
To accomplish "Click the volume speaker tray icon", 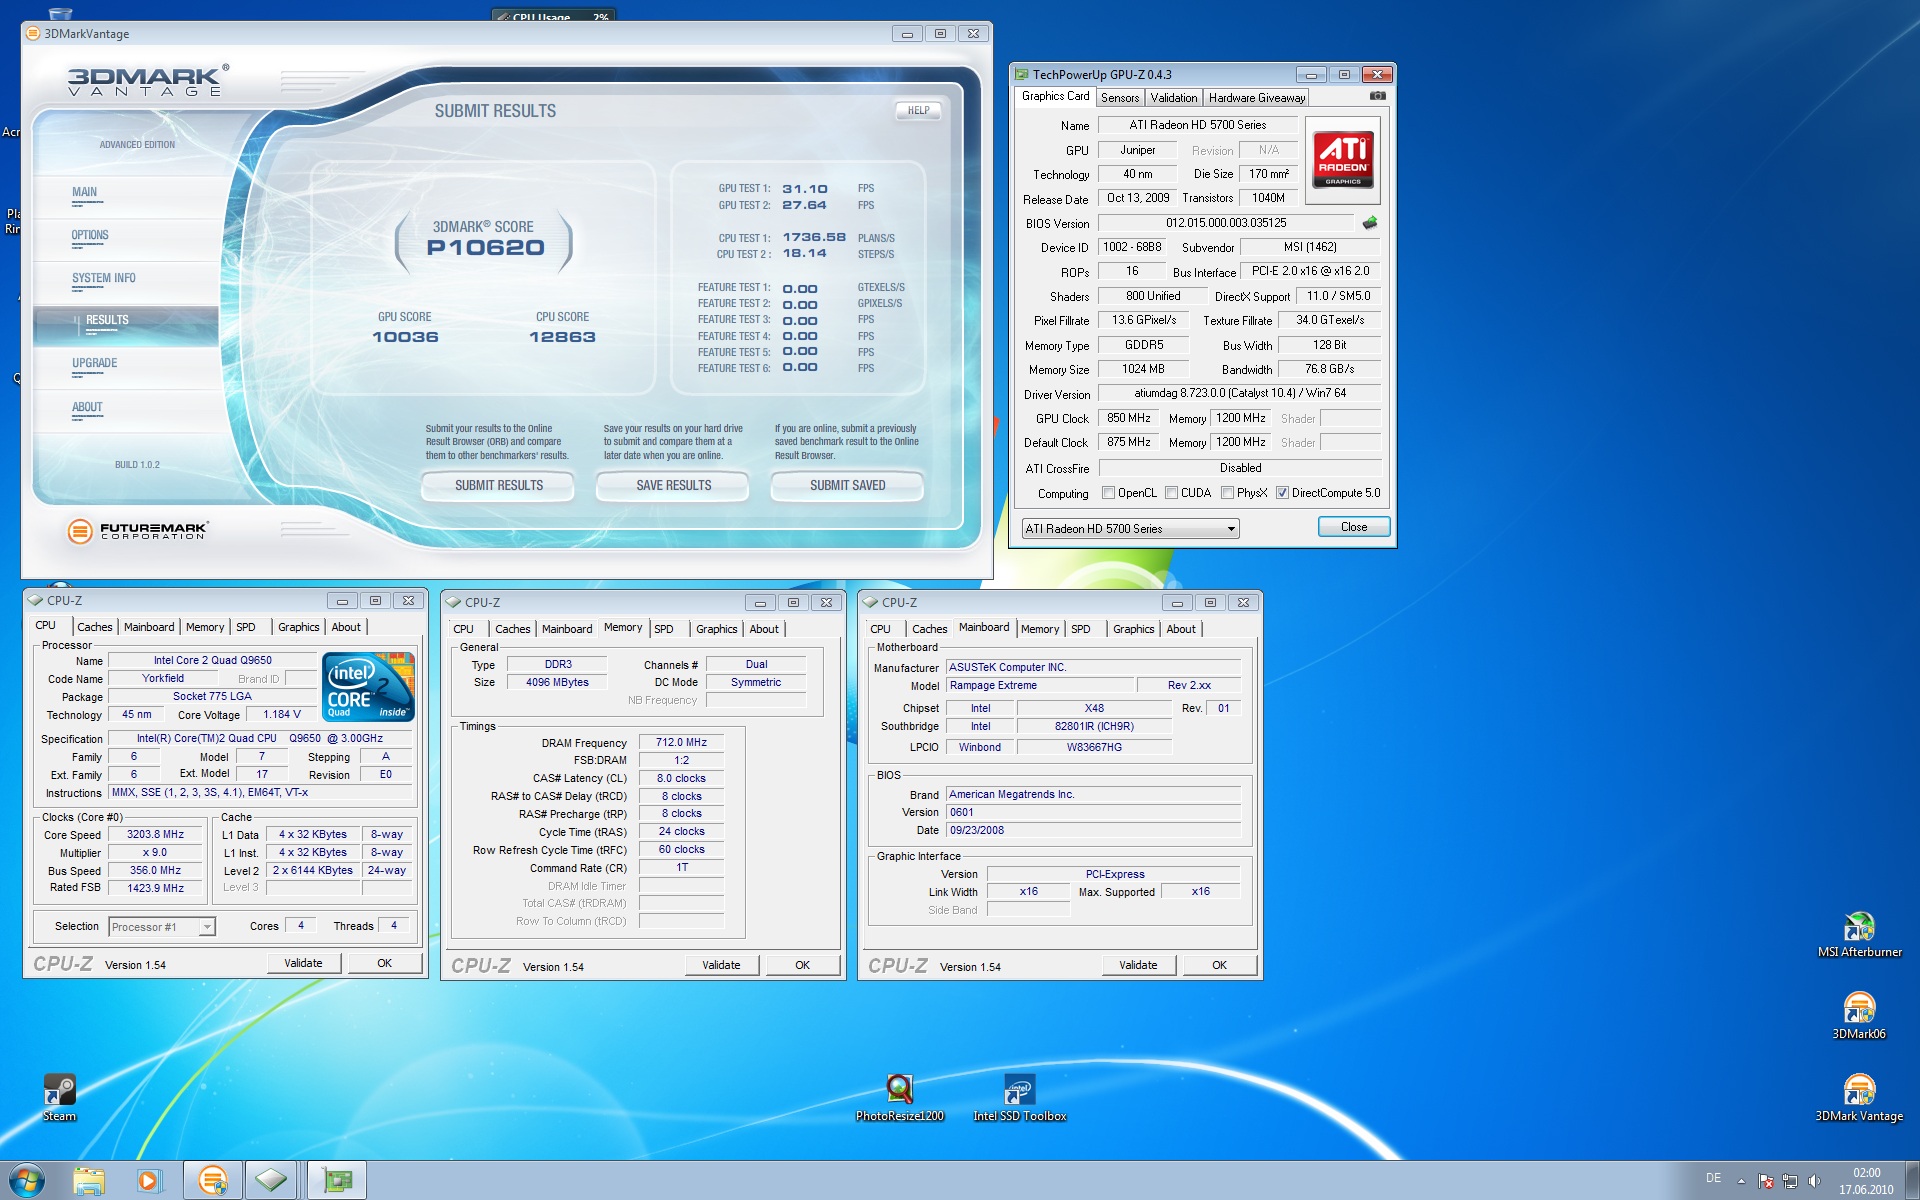I will point(1814,1181).
